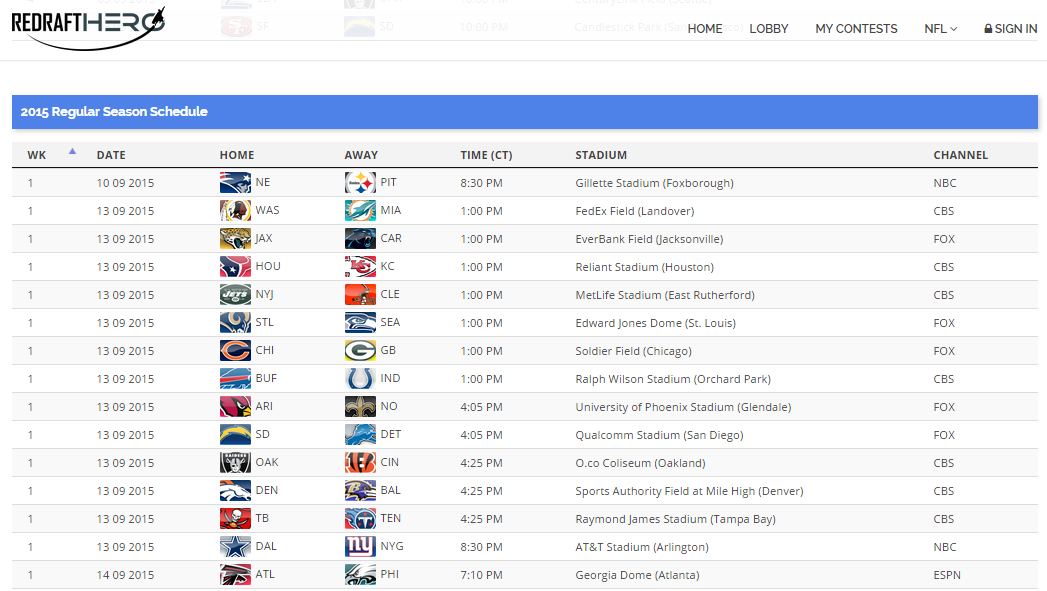Image resolution: width=1047 pixels, height=591 pixels.
Task: Click the SIGN IN link
Action: click(1010, 29)
